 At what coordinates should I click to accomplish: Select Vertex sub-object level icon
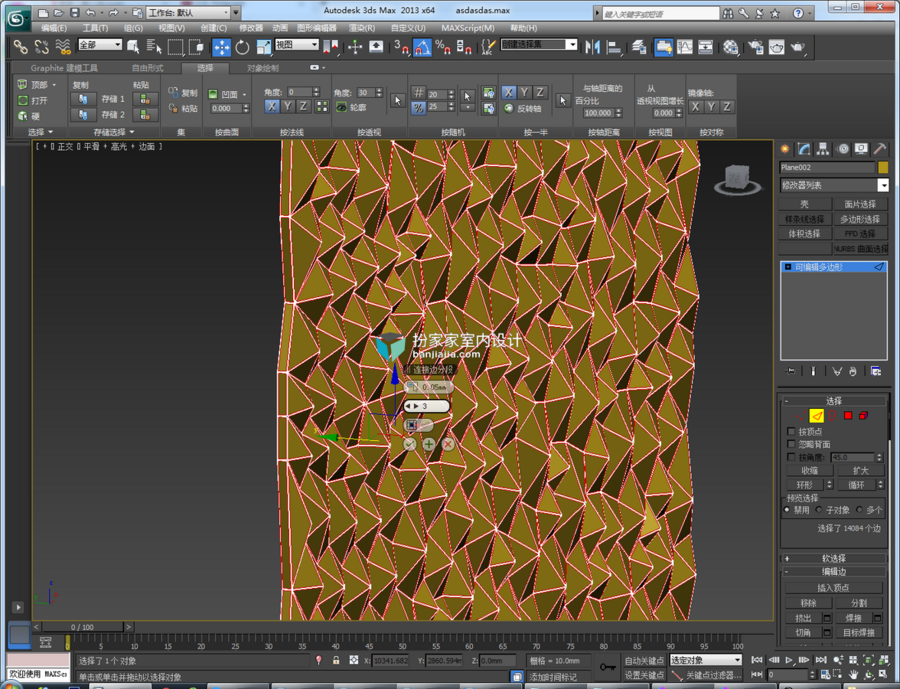(x=800, y=416)
